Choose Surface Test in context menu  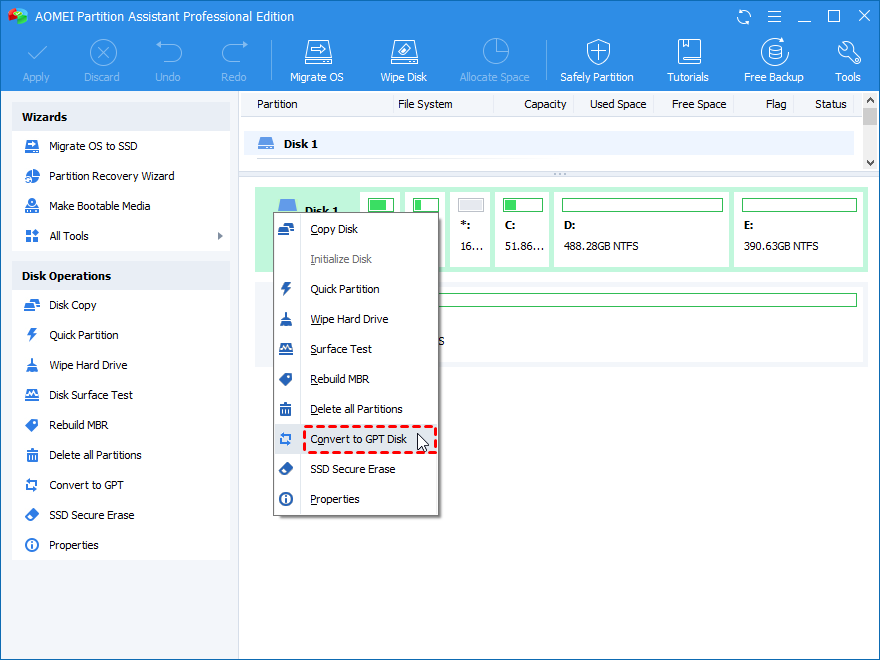(x=340, y=349)
